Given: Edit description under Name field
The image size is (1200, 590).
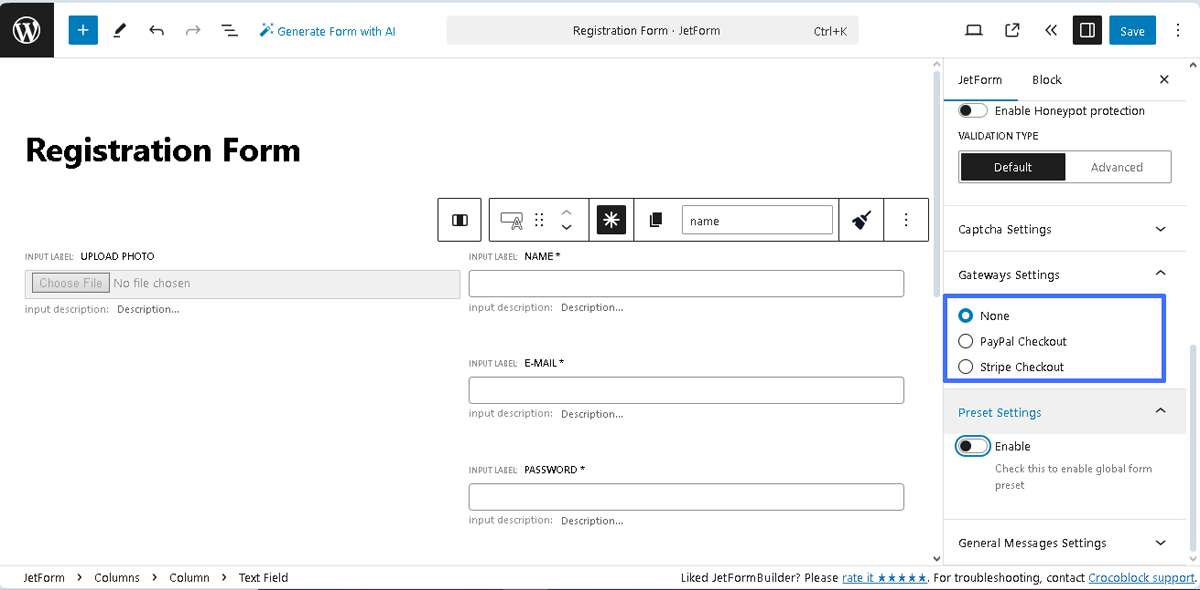Looking at the screenshot, I should 592,308.
